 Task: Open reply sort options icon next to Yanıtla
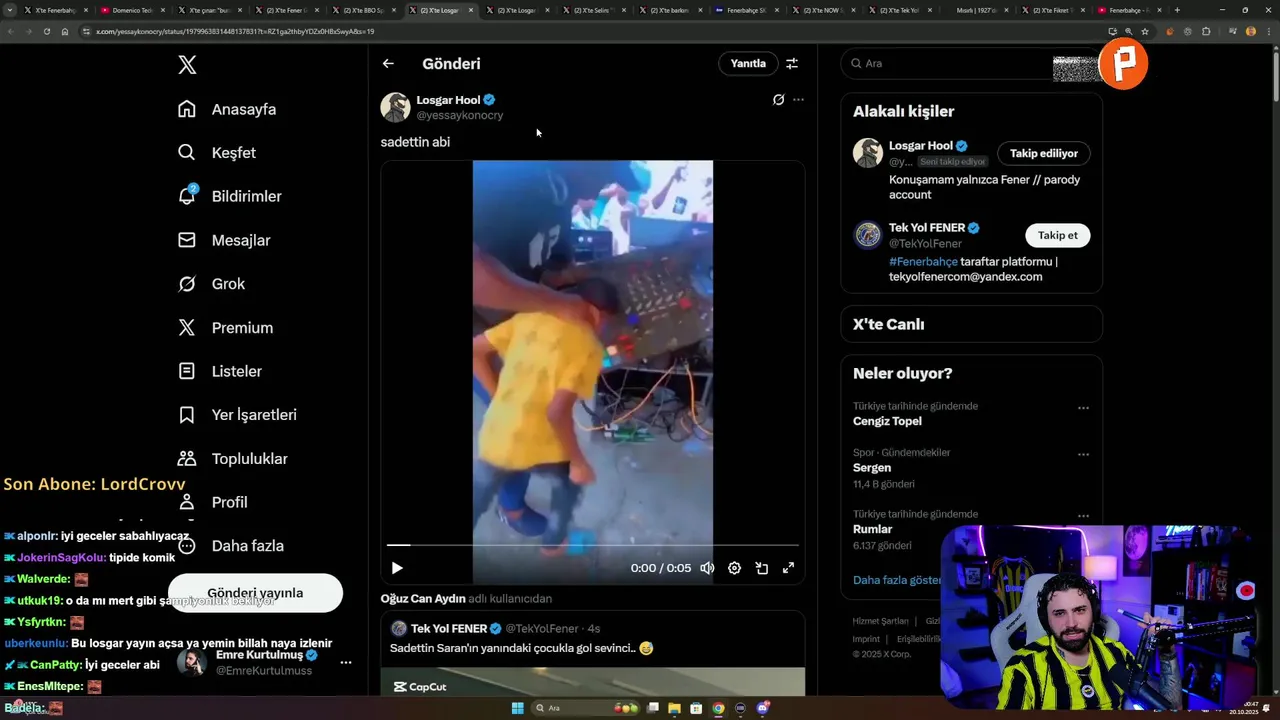click(792, 63)
